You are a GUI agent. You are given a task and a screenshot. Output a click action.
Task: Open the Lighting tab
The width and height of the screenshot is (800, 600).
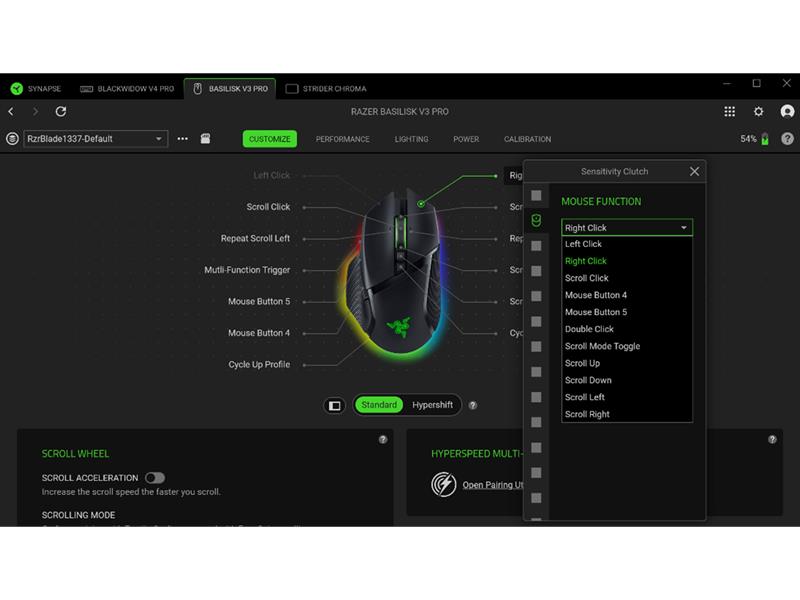pyautogui.click(x=411, y=139)
